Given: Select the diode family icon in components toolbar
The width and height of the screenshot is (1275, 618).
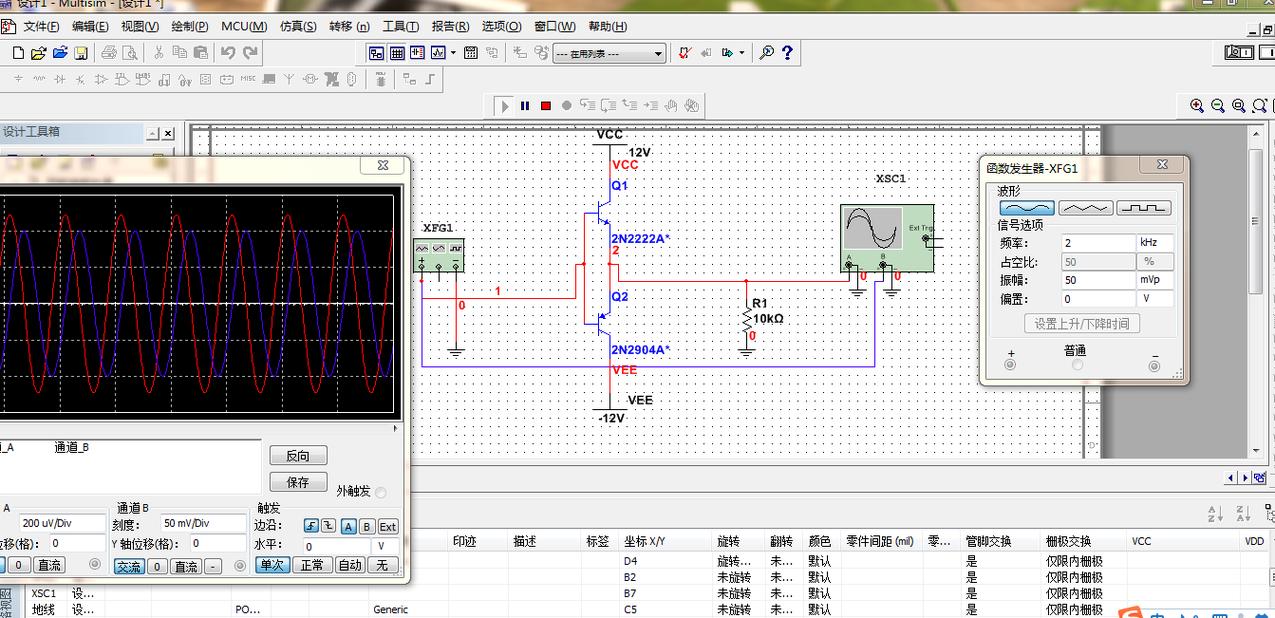Looking at the screenshot, I should coord(61,80).
